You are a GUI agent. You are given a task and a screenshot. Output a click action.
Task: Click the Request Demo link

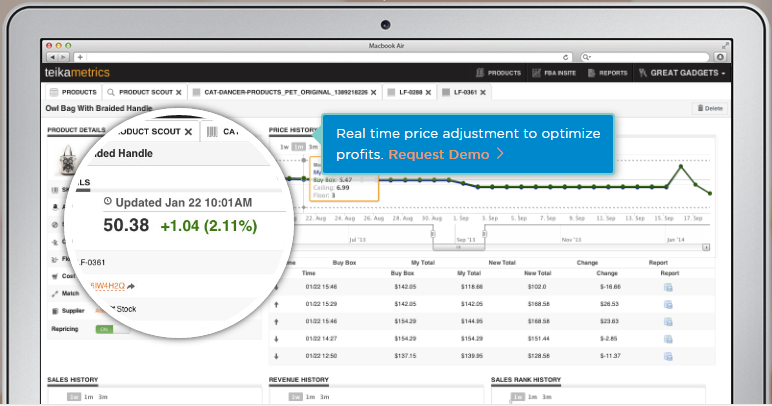coord(439,155)
